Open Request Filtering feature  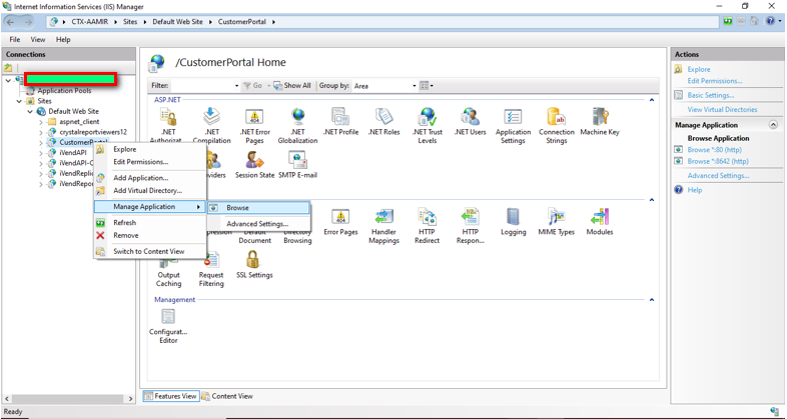211,269
